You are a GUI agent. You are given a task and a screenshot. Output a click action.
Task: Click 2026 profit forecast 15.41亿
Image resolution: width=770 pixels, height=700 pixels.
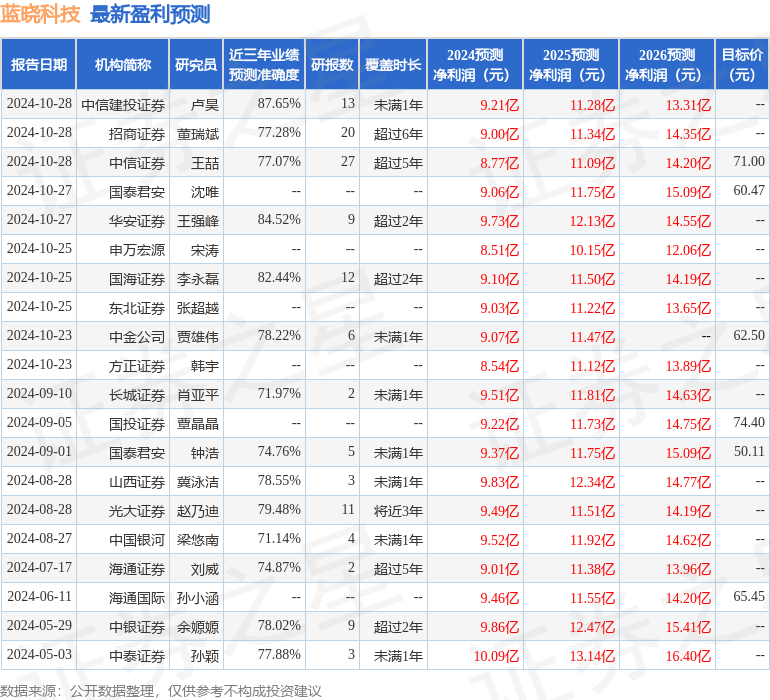pos(688,627)
